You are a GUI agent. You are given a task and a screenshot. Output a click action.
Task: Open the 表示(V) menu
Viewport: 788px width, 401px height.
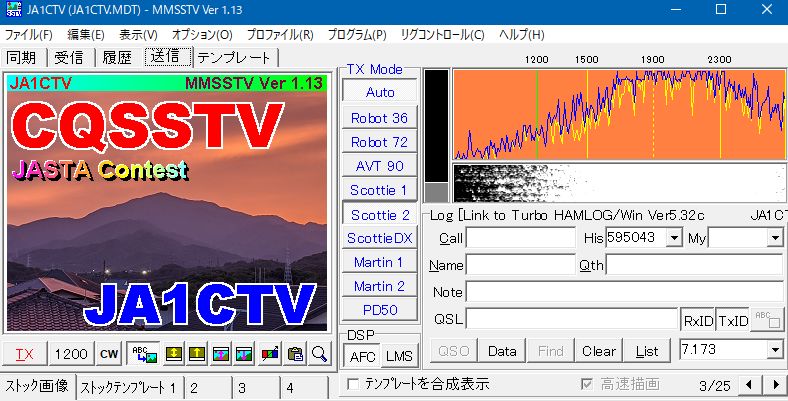click(x=138, y=35)
